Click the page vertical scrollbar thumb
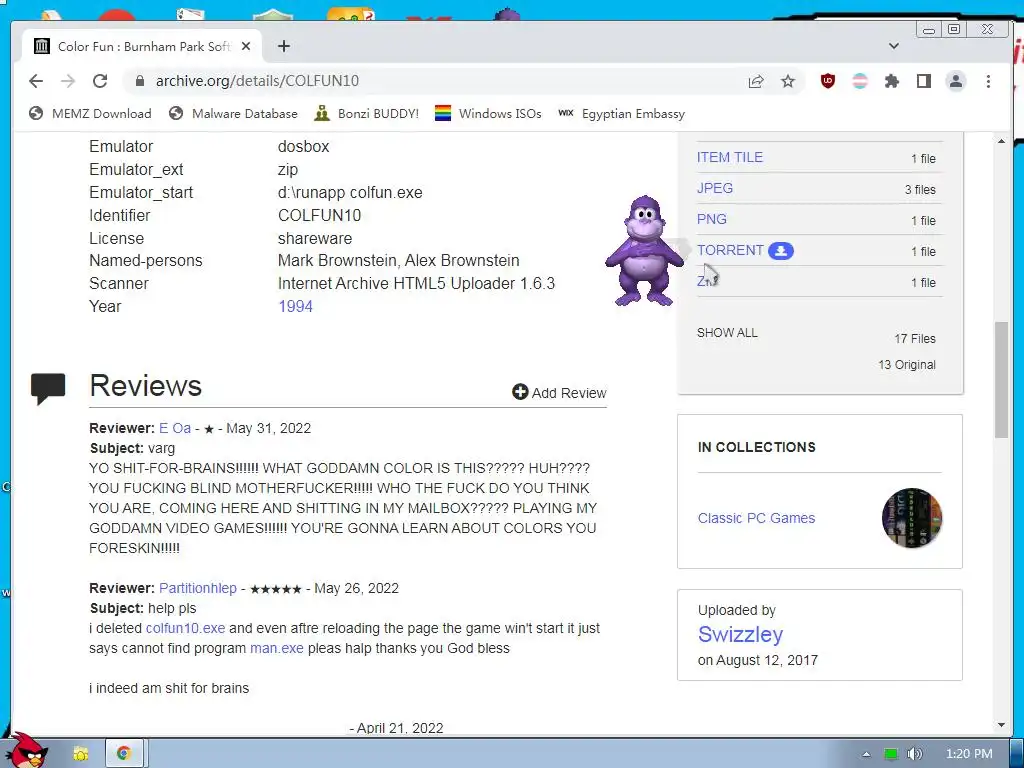Viewport: 1024px width, 768px height. coord(1001,380)
